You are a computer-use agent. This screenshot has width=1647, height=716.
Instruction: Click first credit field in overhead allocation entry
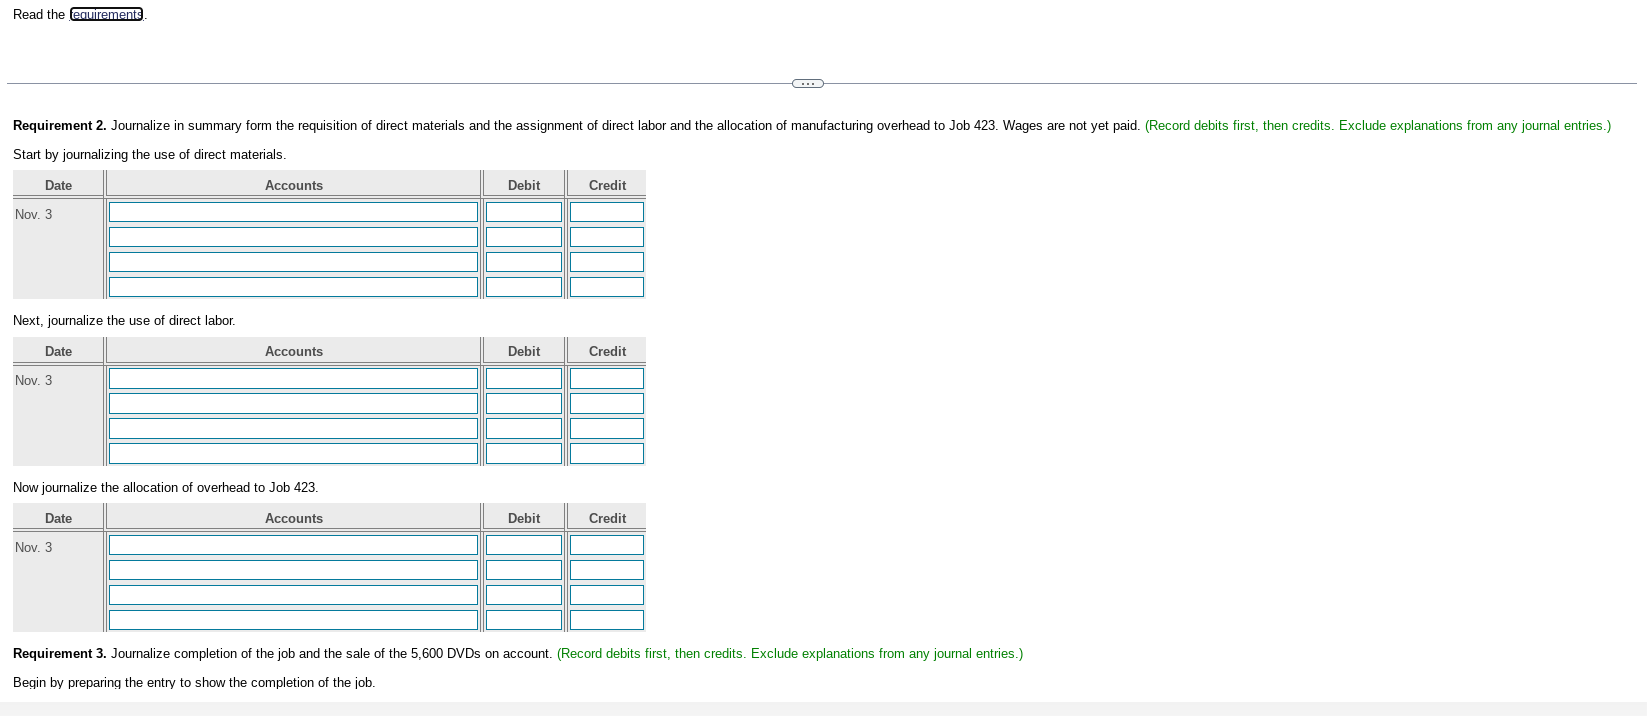point(607,545)
